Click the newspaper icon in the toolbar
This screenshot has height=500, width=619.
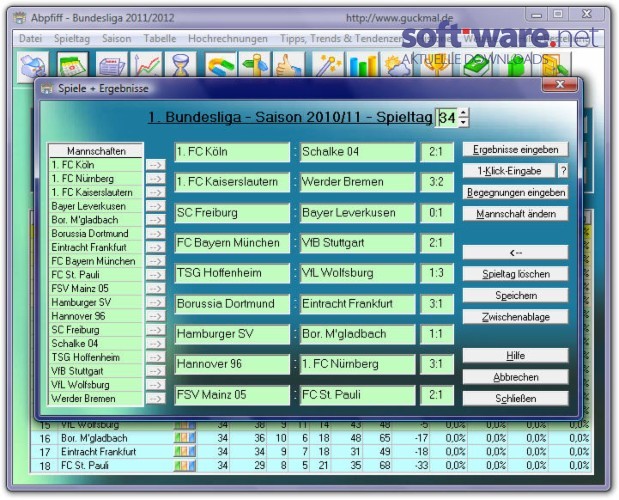pyautogui.click(x=111, y=66)
